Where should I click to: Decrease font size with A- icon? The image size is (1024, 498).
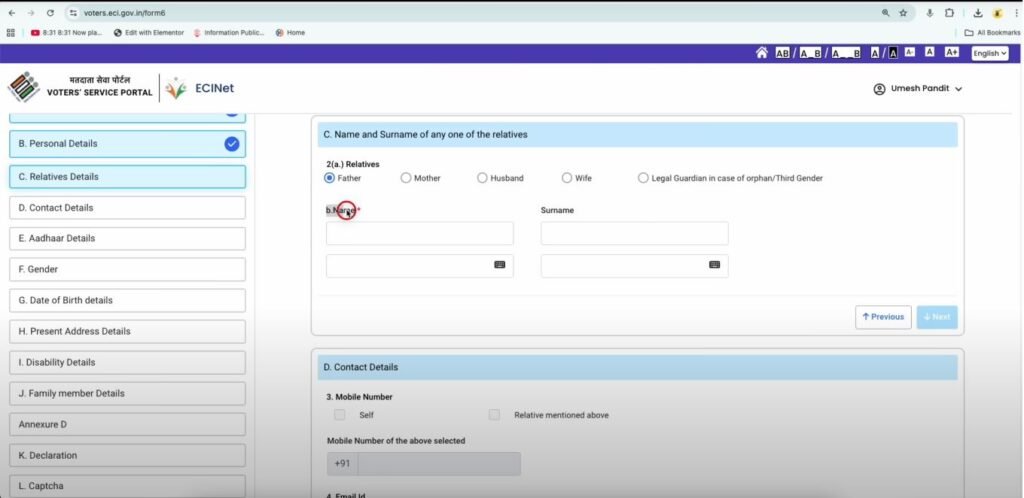click(x=910, y=53)
